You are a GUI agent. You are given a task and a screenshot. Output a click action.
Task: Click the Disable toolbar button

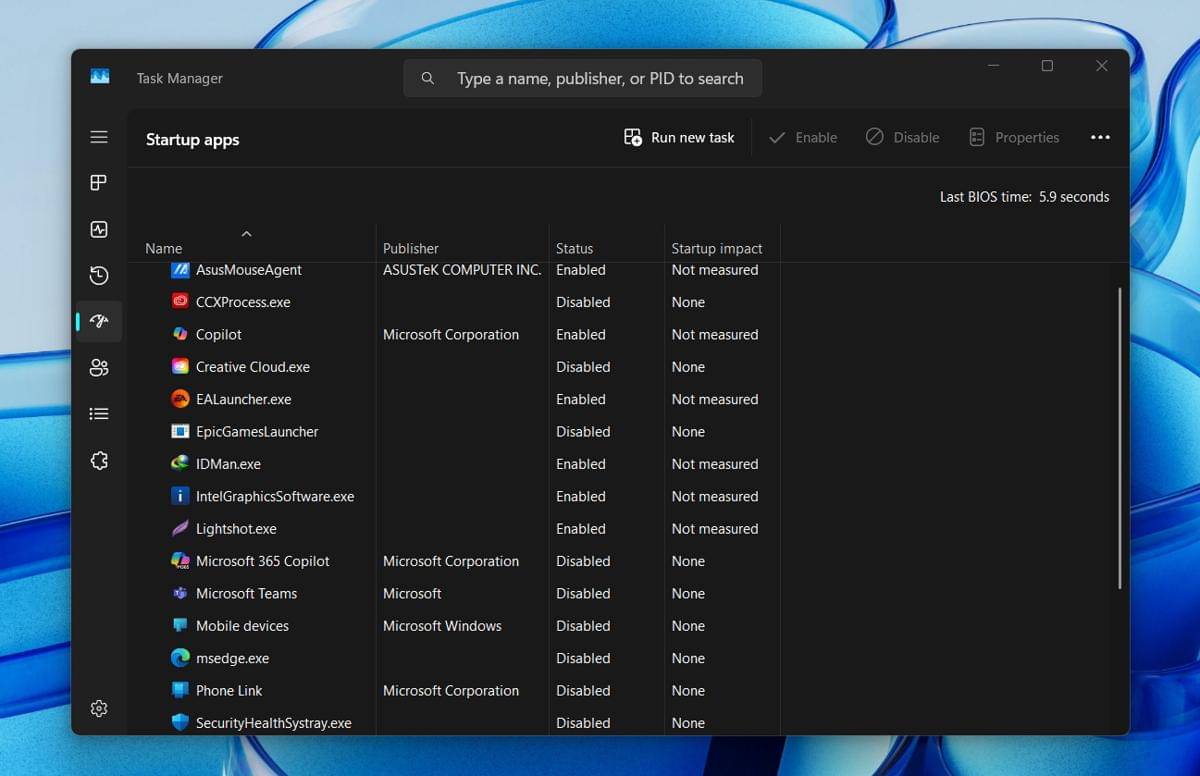point(902,137)
